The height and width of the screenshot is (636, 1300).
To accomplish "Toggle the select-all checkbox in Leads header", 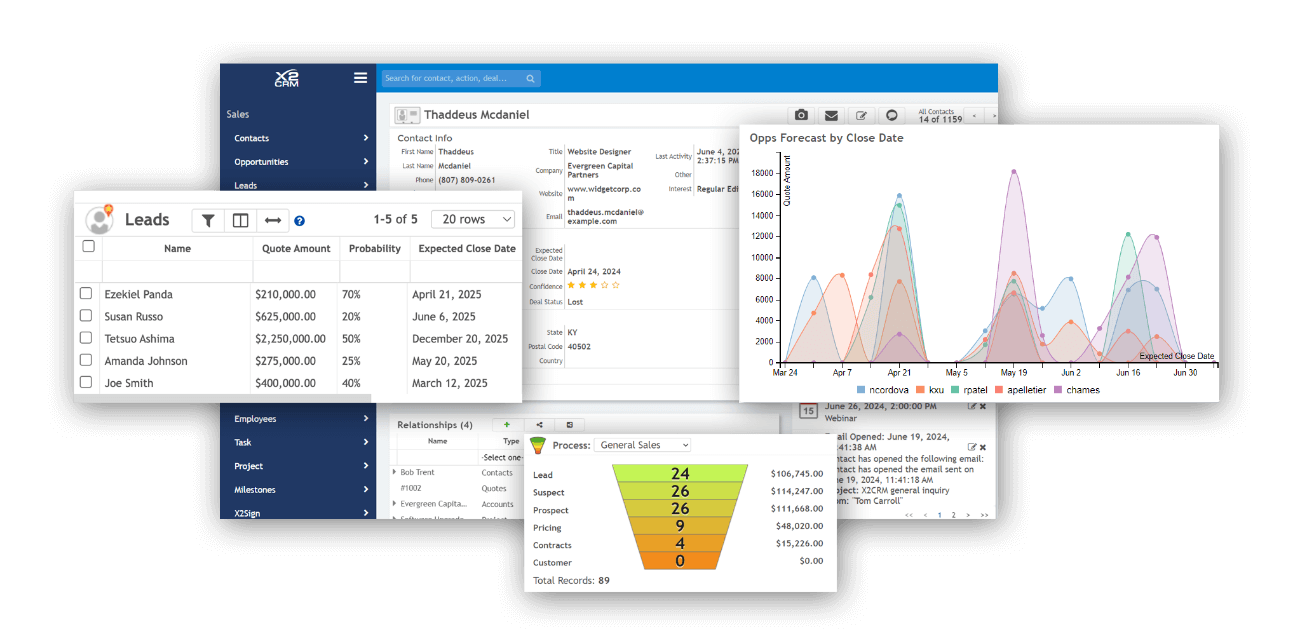I will [88, 246].
